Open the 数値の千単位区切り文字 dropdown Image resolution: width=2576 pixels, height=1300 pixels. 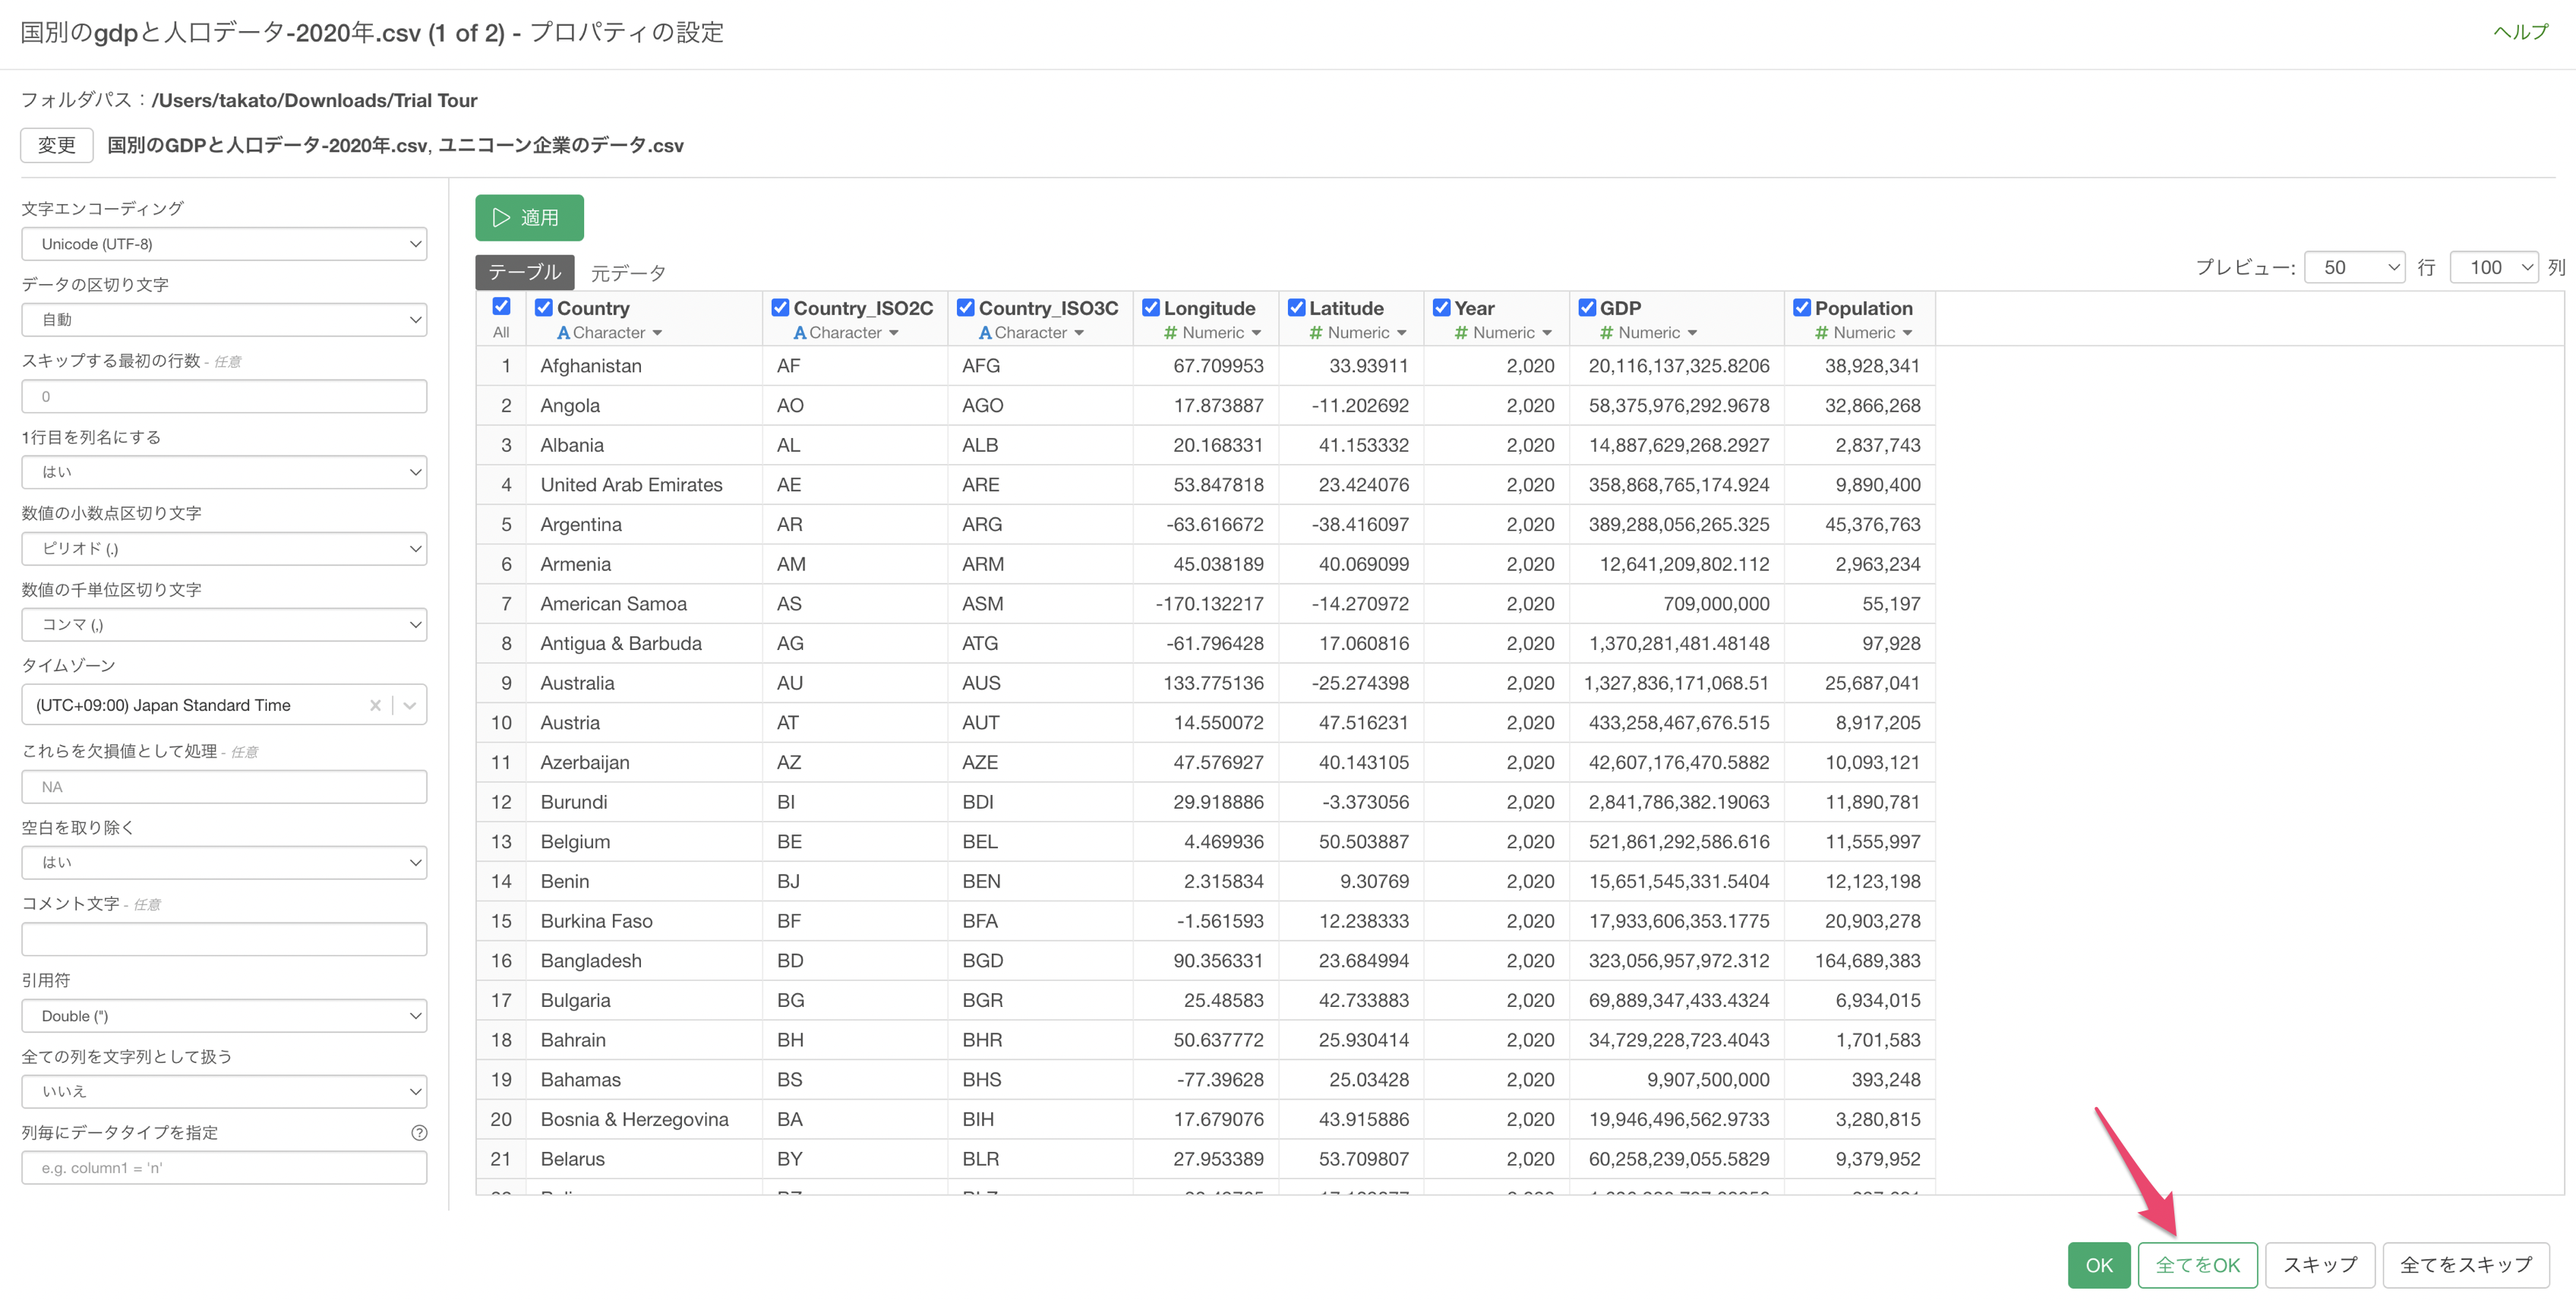224,624
